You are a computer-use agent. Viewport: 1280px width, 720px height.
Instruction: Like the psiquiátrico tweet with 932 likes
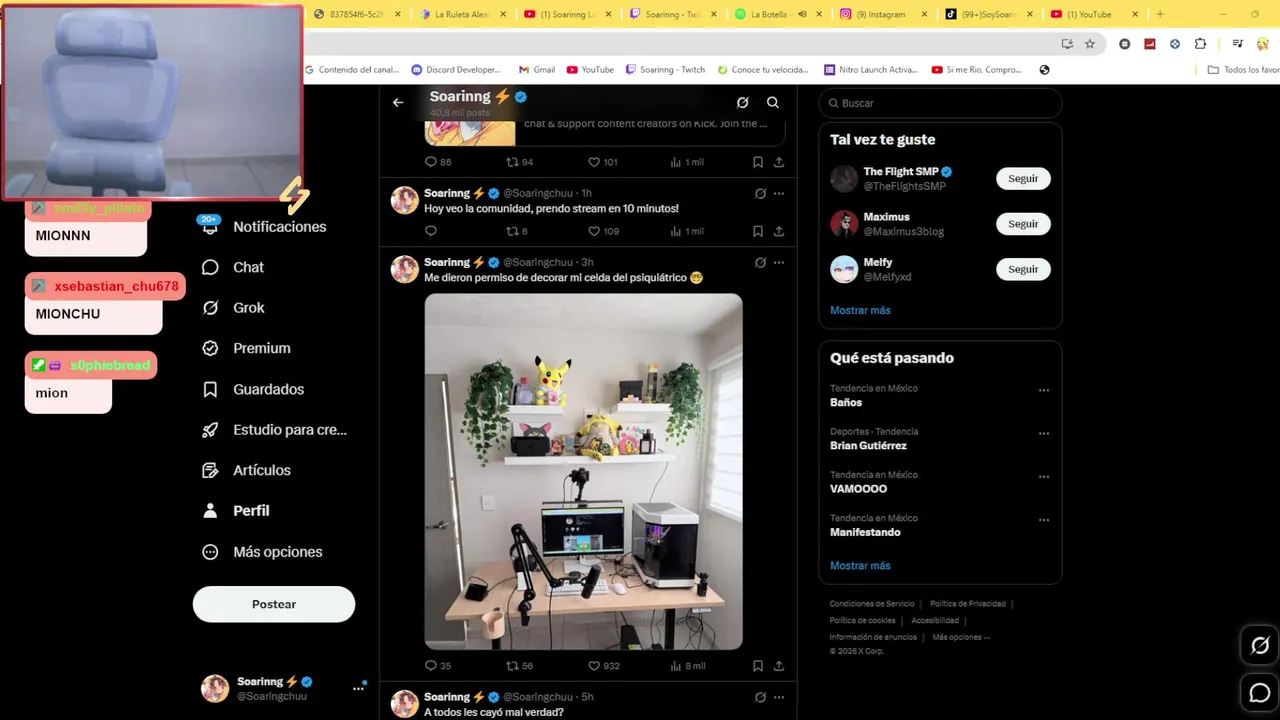(593, 665)
